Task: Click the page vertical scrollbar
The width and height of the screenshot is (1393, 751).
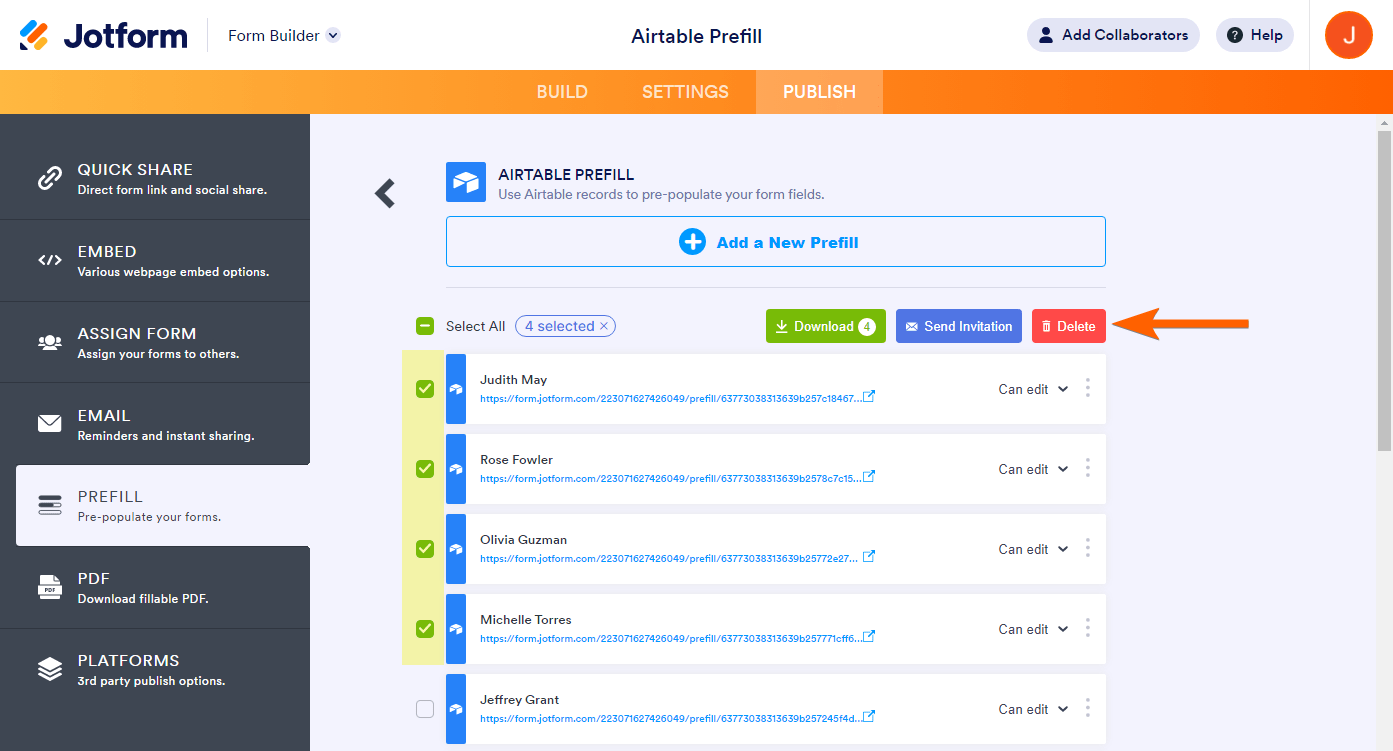Action: click(1384, 290)
